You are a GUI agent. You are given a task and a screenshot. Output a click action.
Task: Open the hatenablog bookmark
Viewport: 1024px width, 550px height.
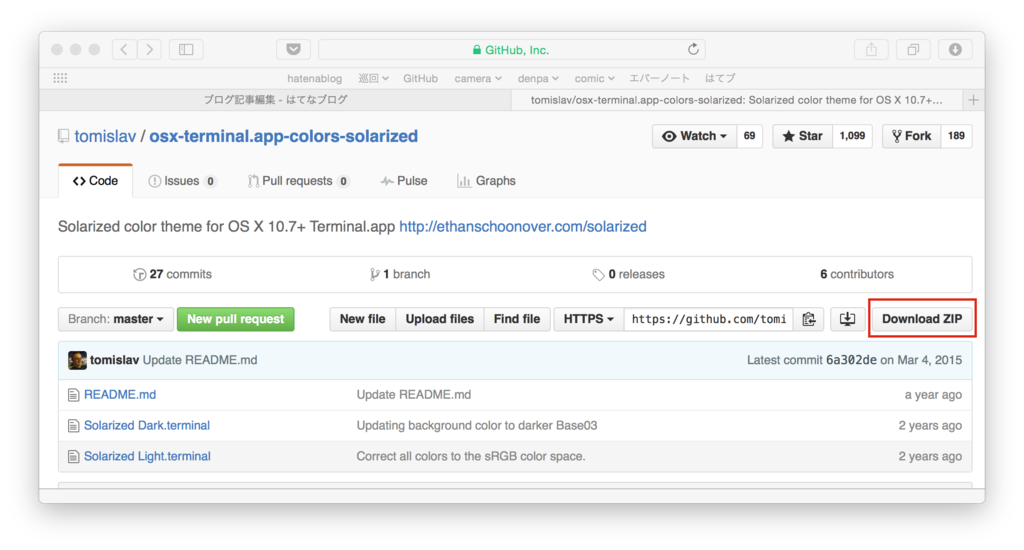[314, 78]
